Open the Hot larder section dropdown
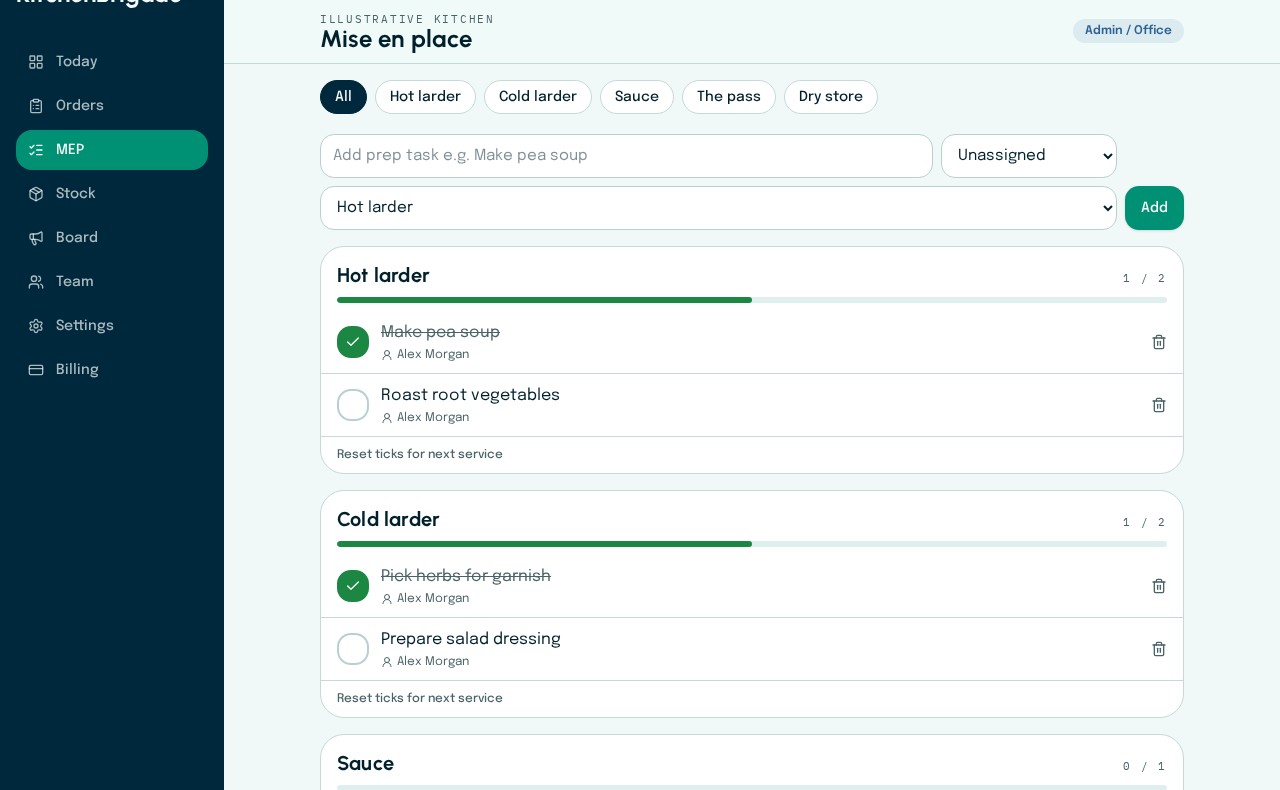The image size is (1280, 790). pyautogui.click(x=718, y=208)
